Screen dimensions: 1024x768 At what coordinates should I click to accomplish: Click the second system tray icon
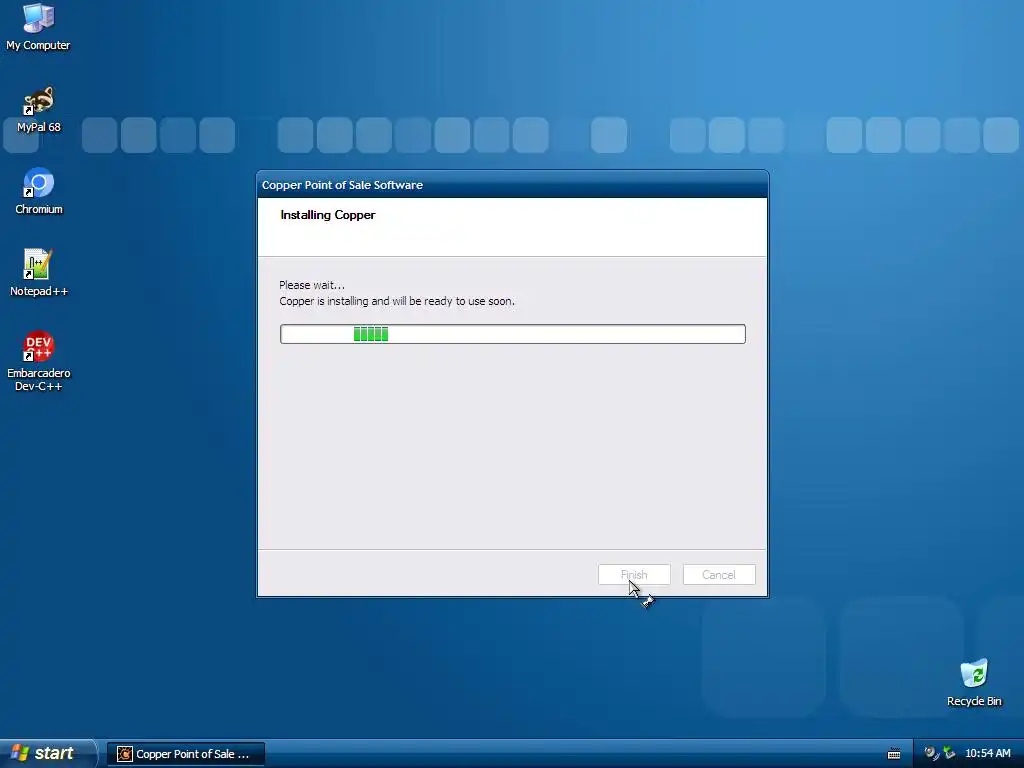click(x=949, y=754)
